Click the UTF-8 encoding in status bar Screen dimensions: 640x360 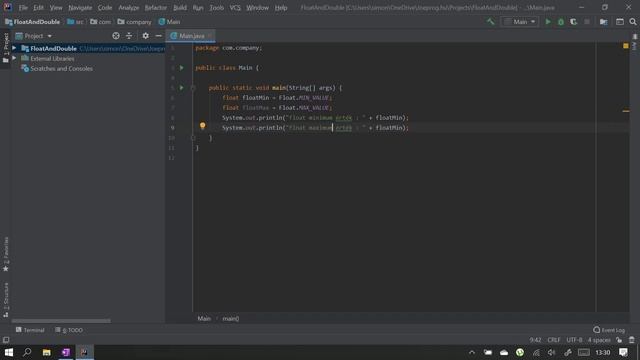point(574,340)
